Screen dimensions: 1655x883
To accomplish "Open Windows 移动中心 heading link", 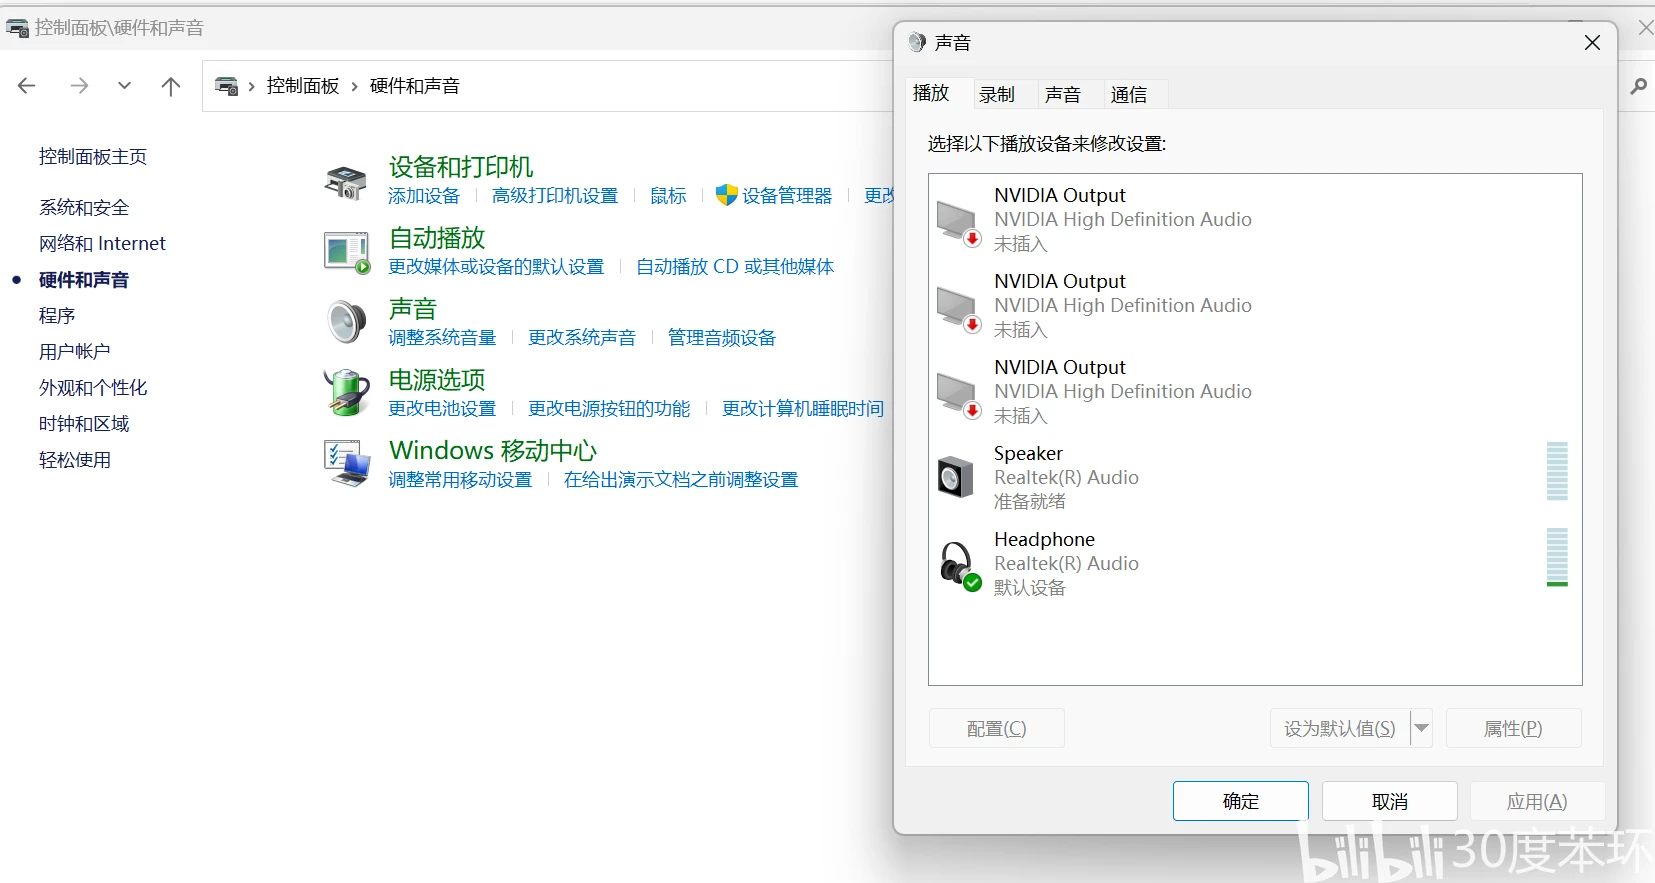I will pyautogui.click(x=493, y=451).
